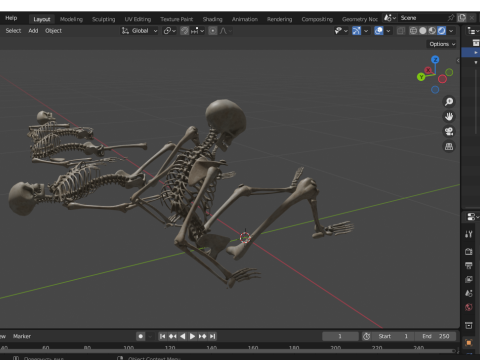Switch to the Compositing workspace tab

[x=317, y=19]
